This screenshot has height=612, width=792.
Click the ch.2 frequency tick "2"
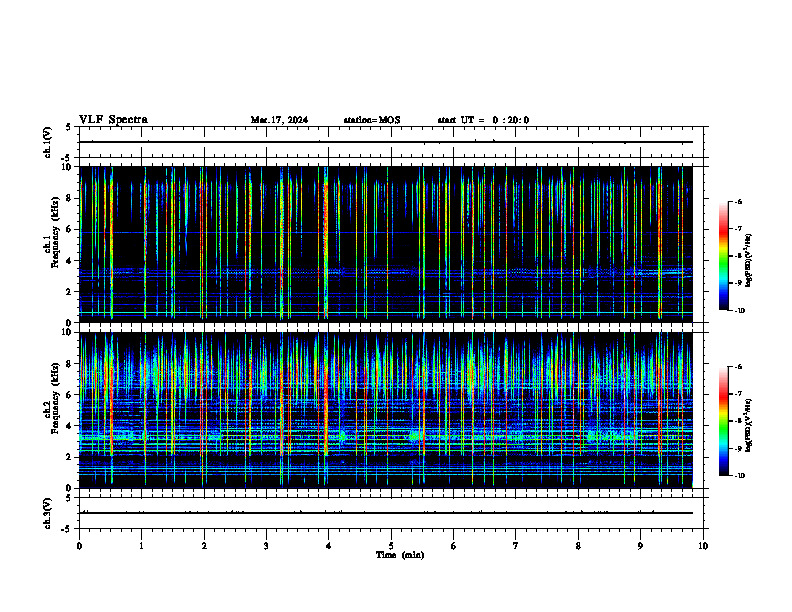70,457
